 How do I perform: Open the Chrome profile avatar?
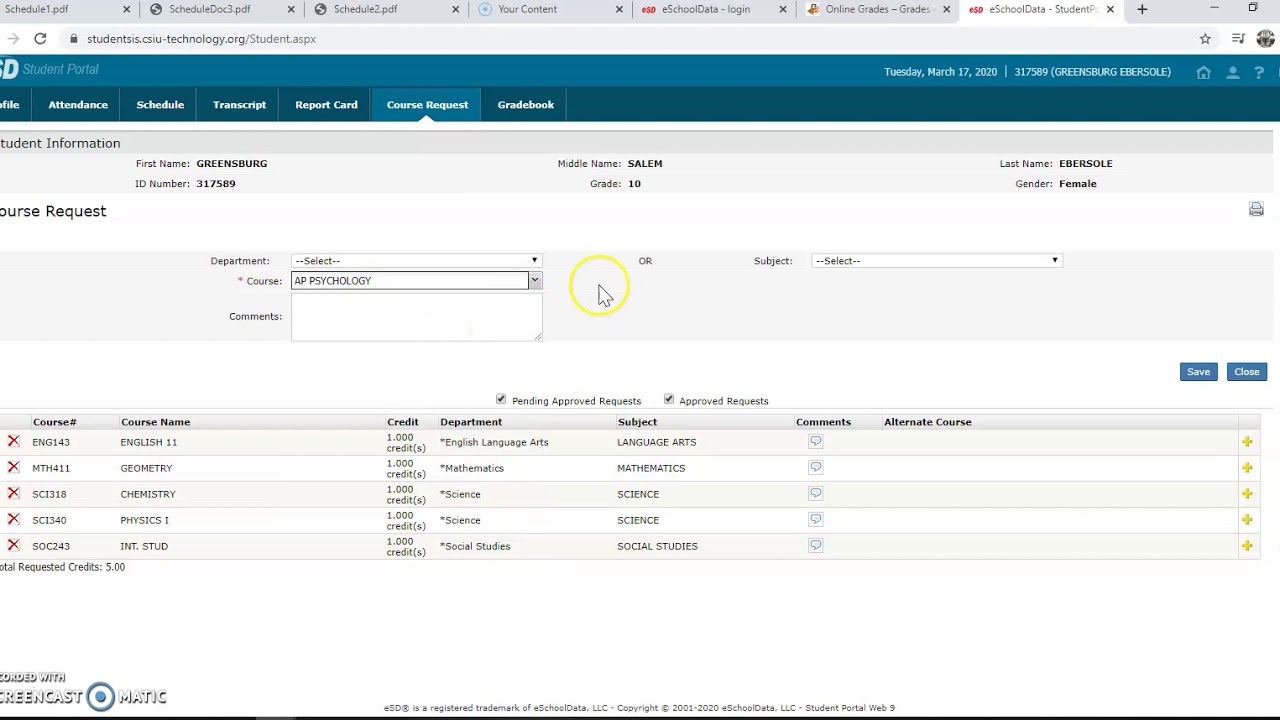pos(1265,39)
